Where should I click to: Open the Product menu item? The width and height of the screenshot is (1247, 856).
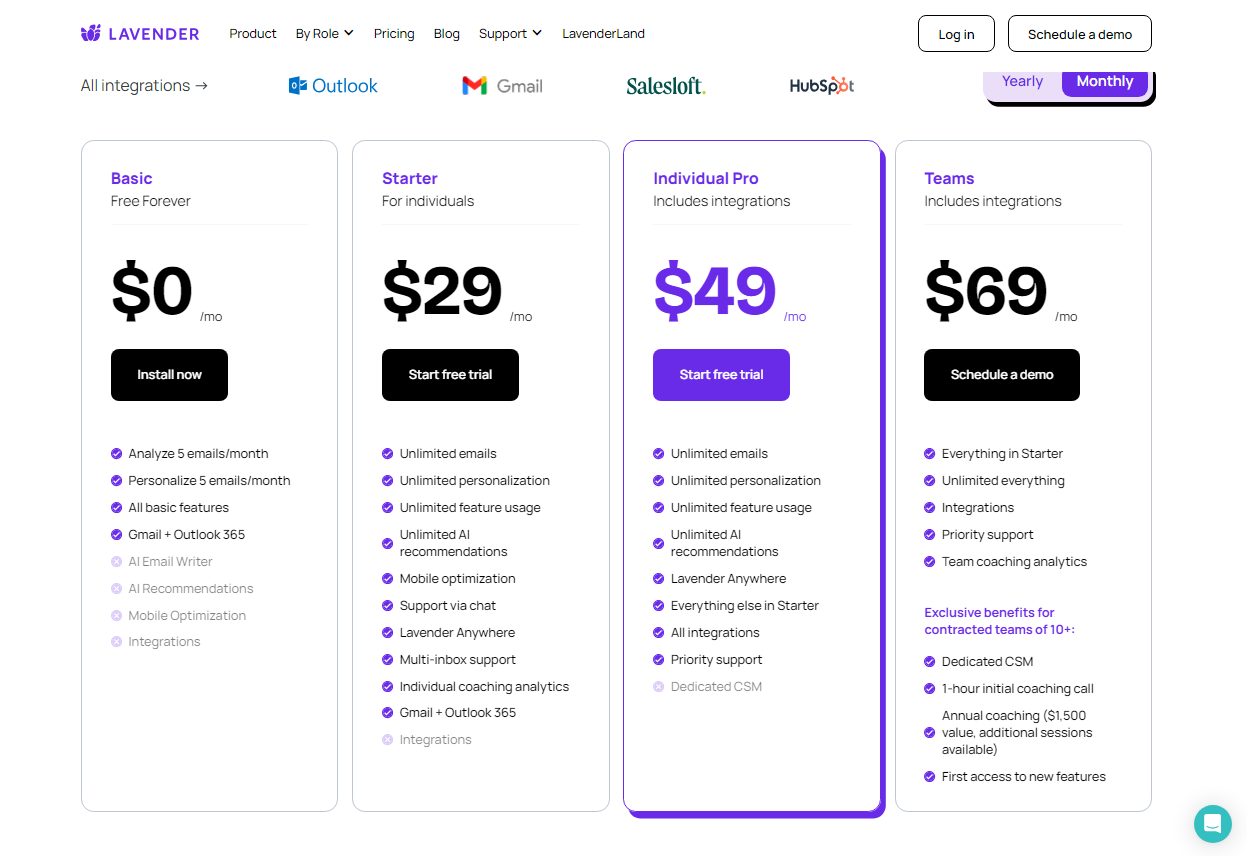click(x=253, y=33)
